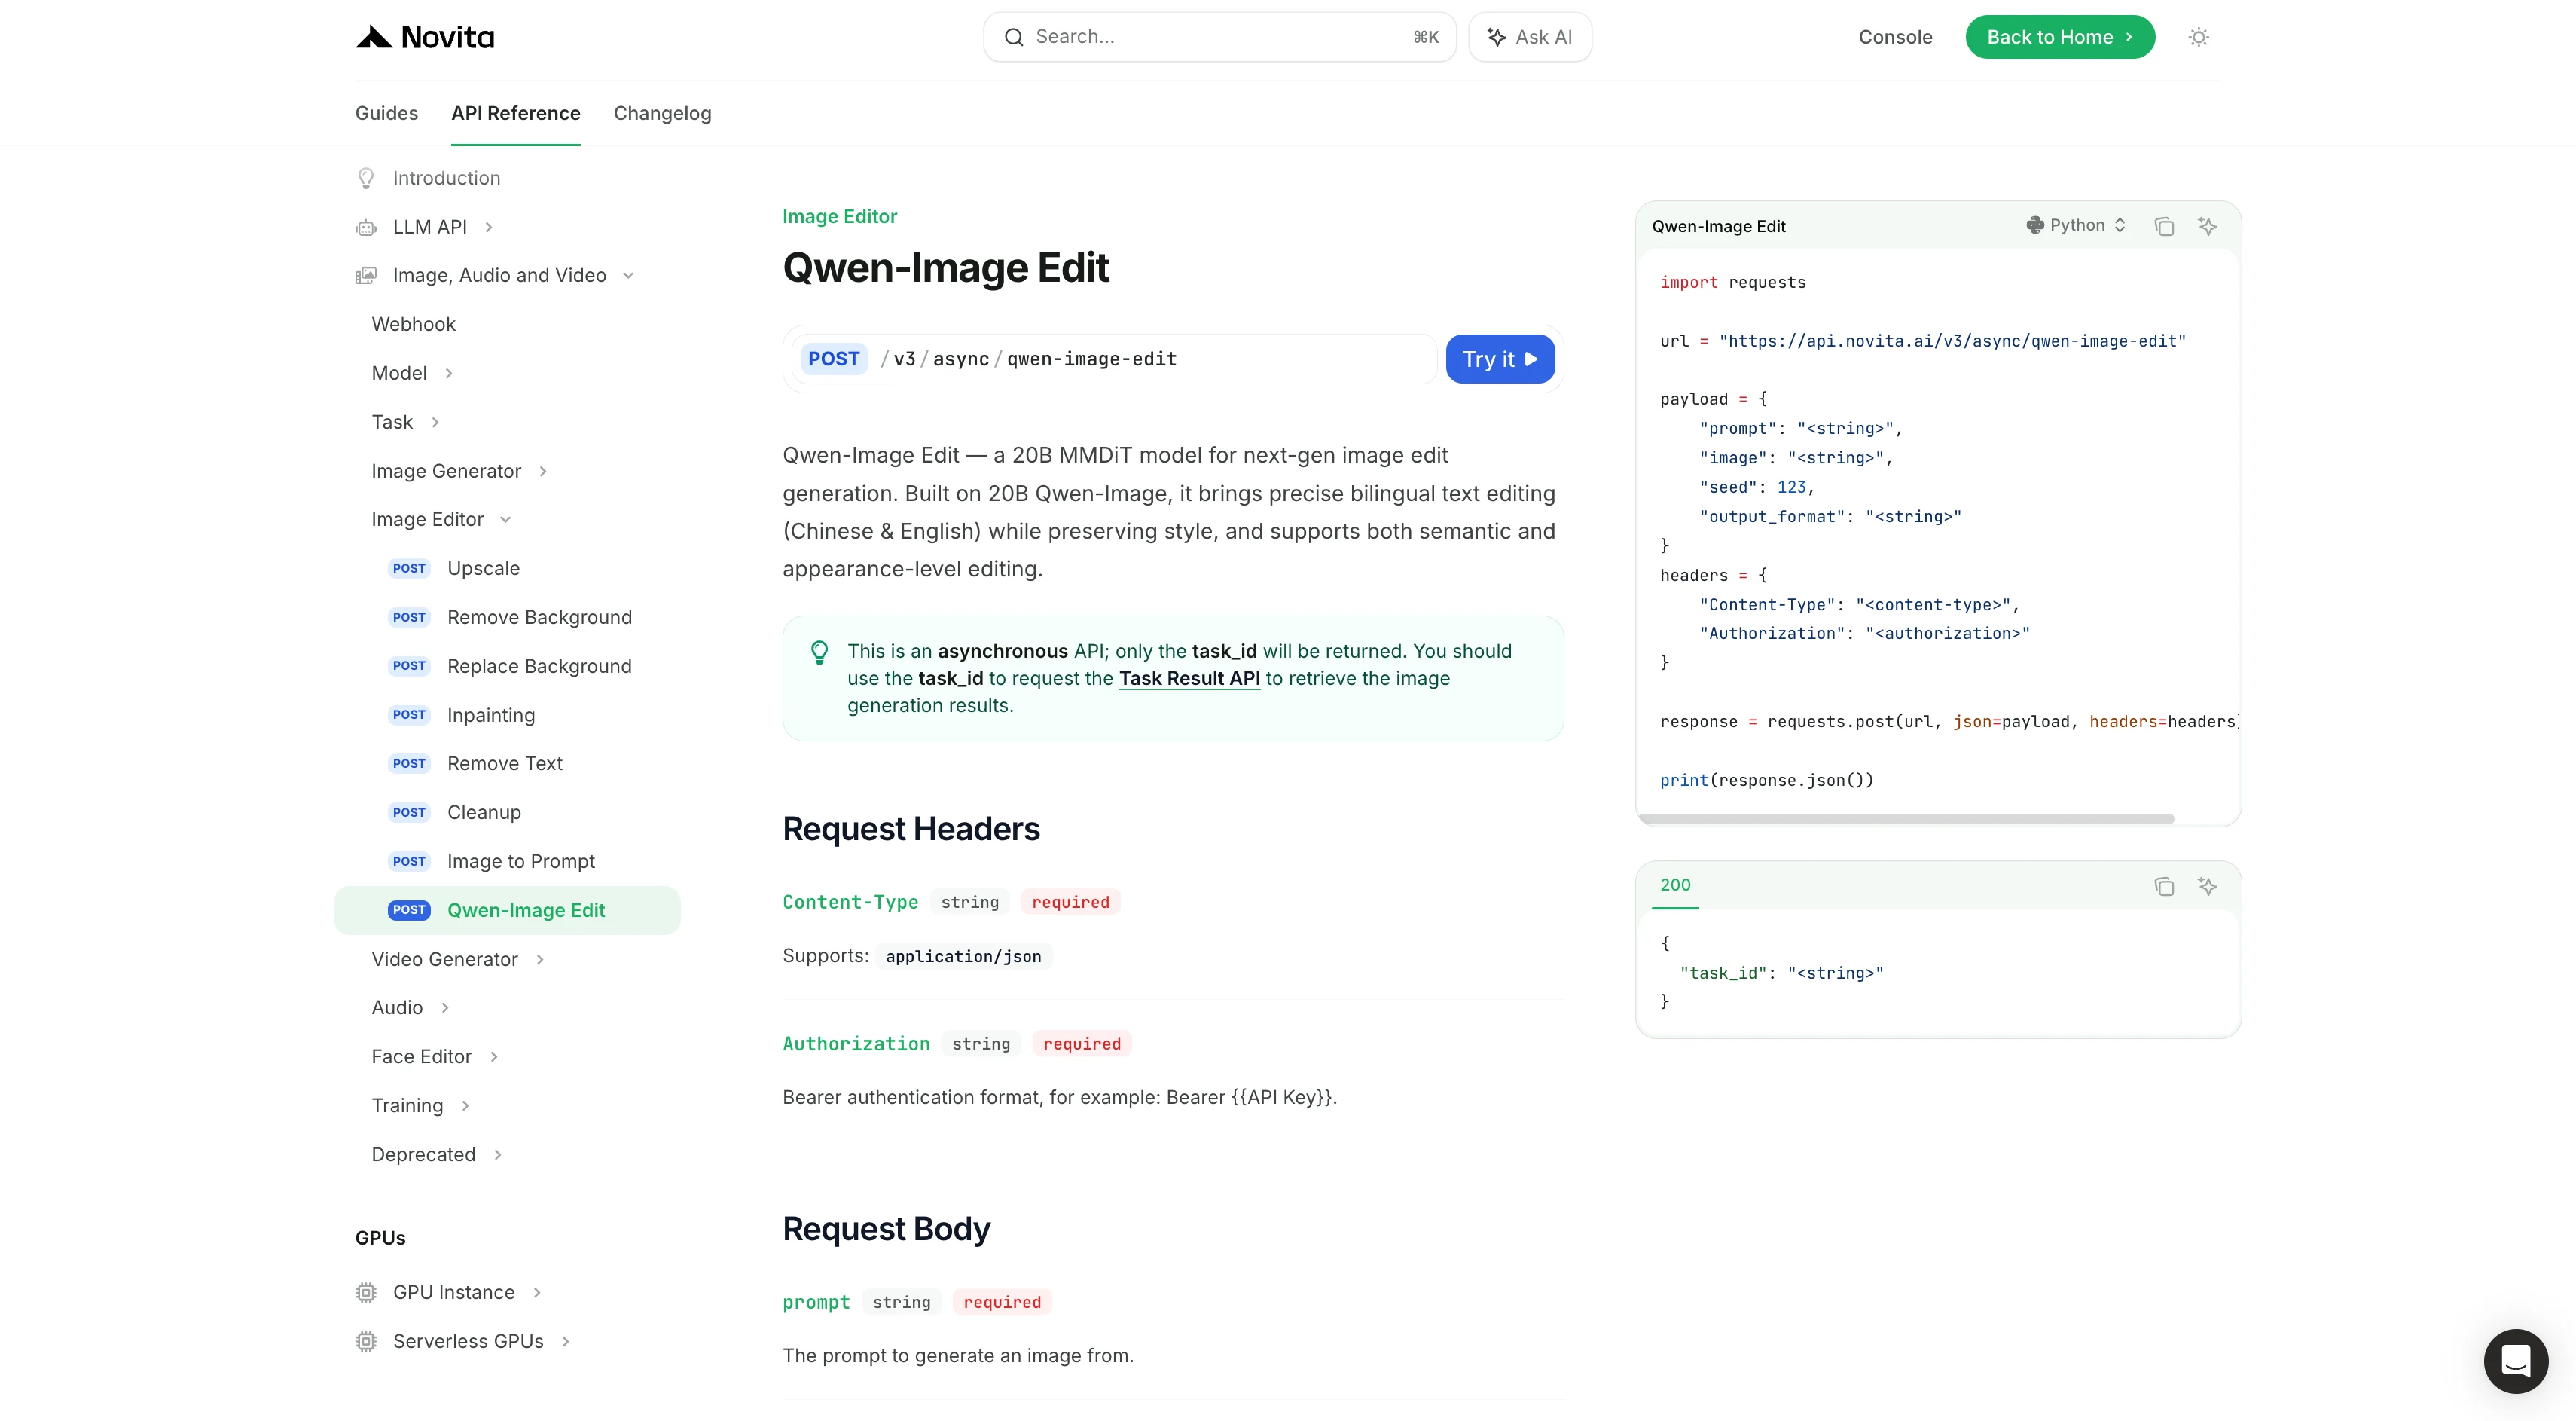Open the chat support widget
The width and height of the screenshot is (2576, 1421).
coord(2515,1360)
